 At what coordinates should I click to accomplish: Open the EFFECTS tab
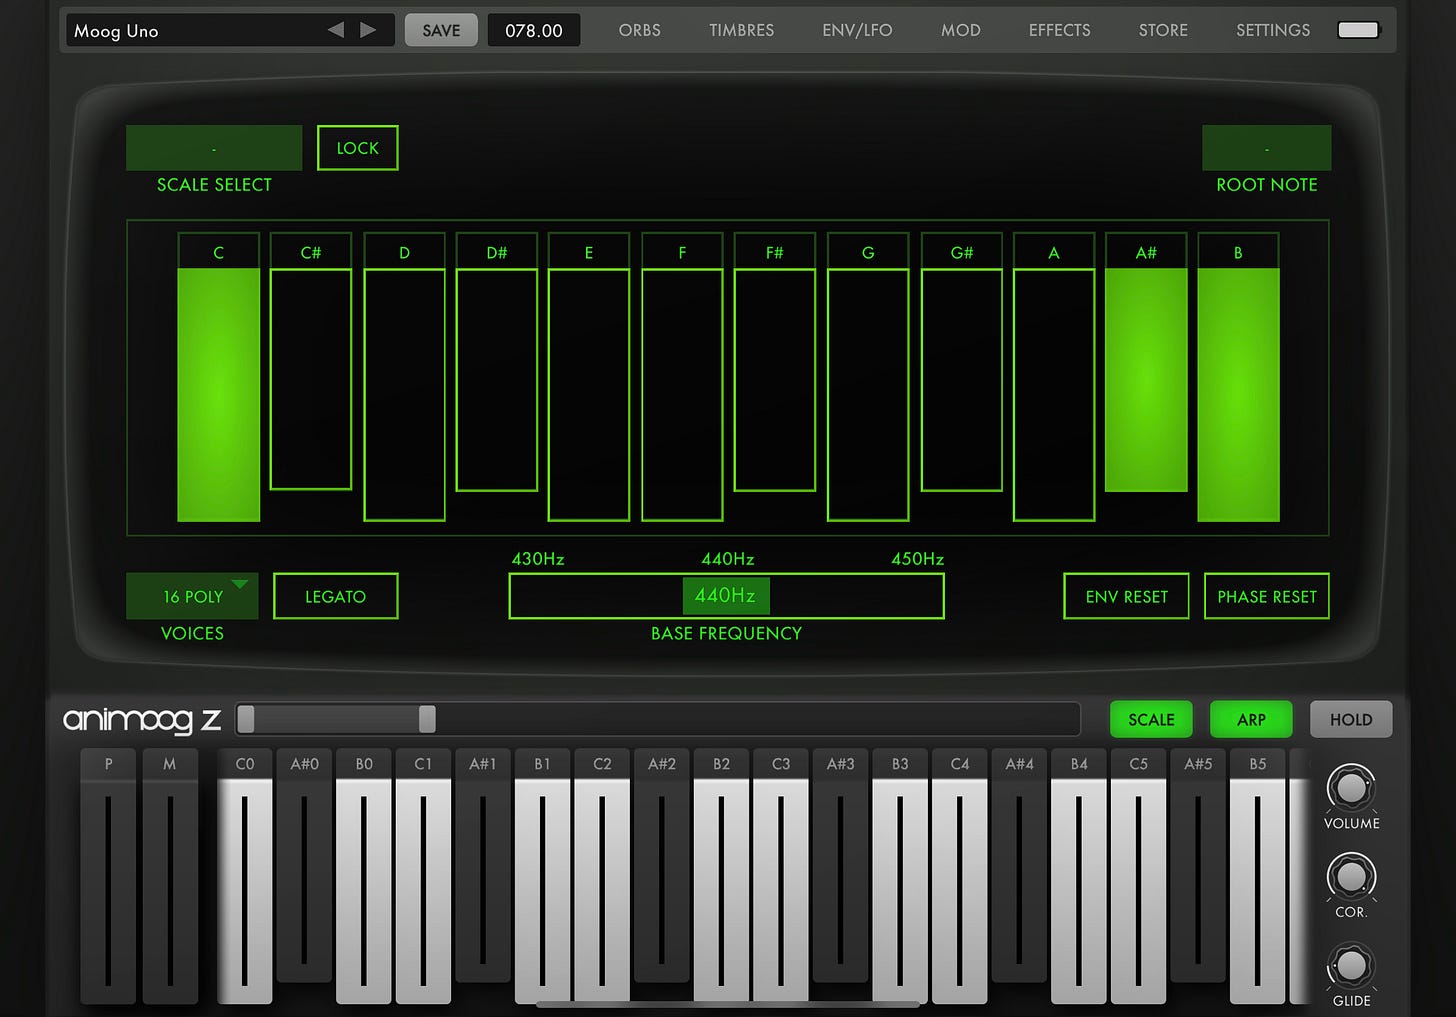pos(1059,30)
